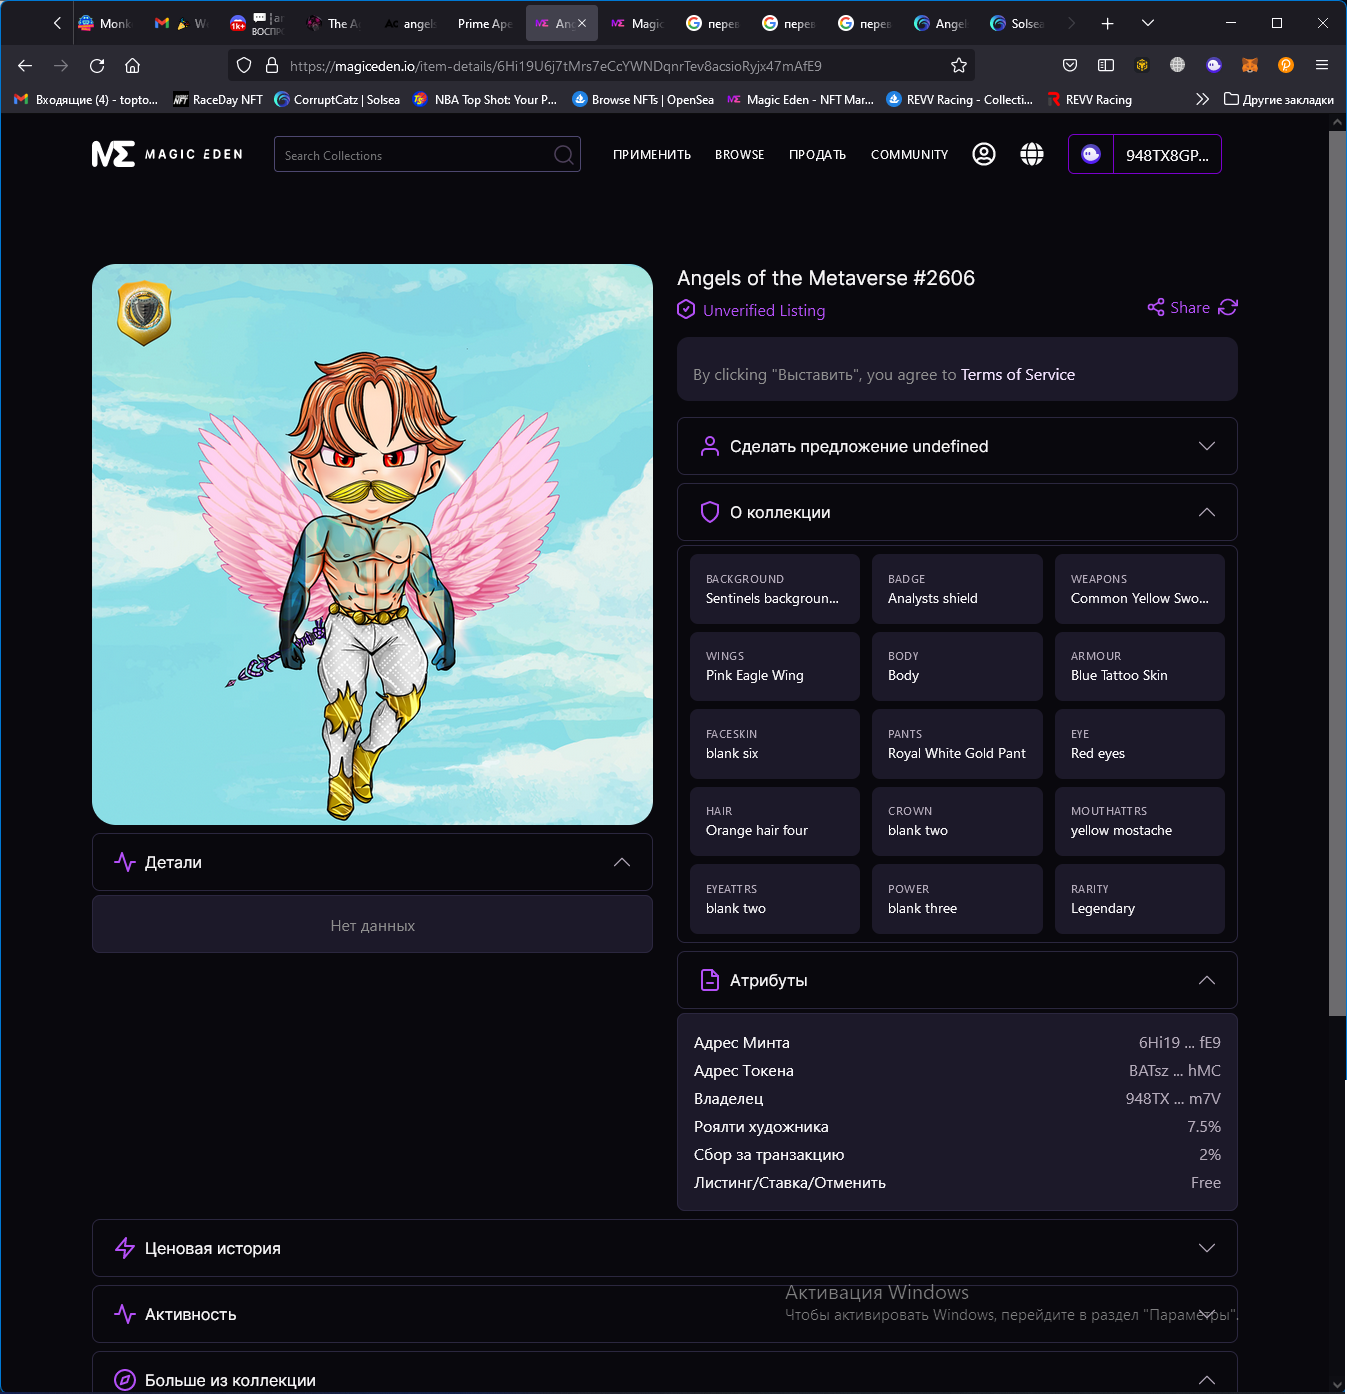
Task: Go forward using the browser forward arrow
Action: point(61,66)
